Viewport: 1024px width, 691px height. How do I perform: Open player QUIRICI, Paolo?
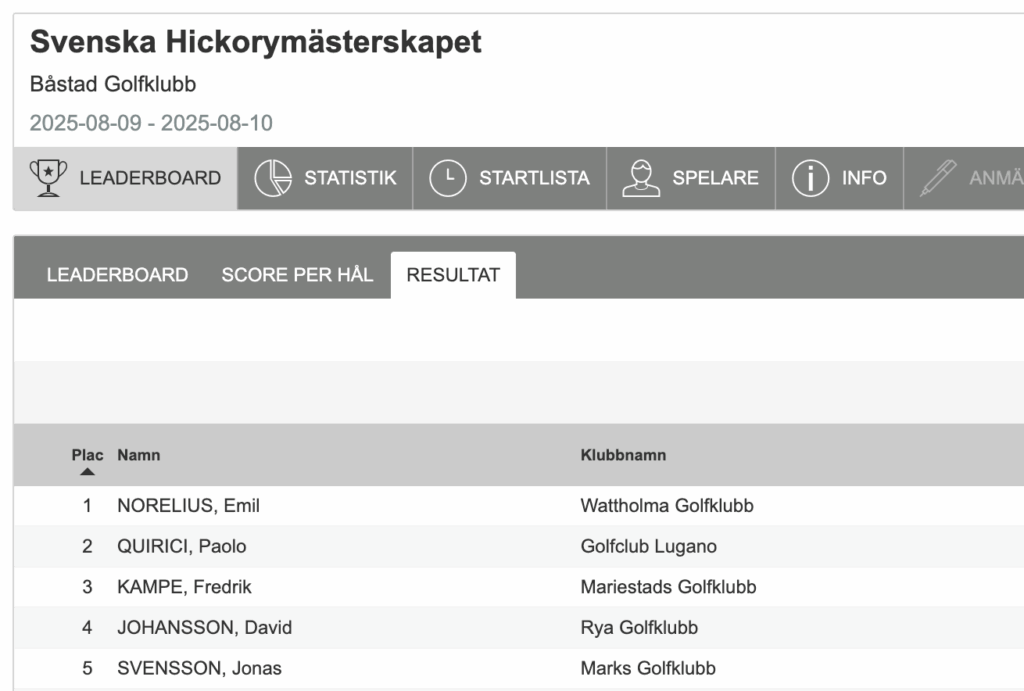(182, 546)
